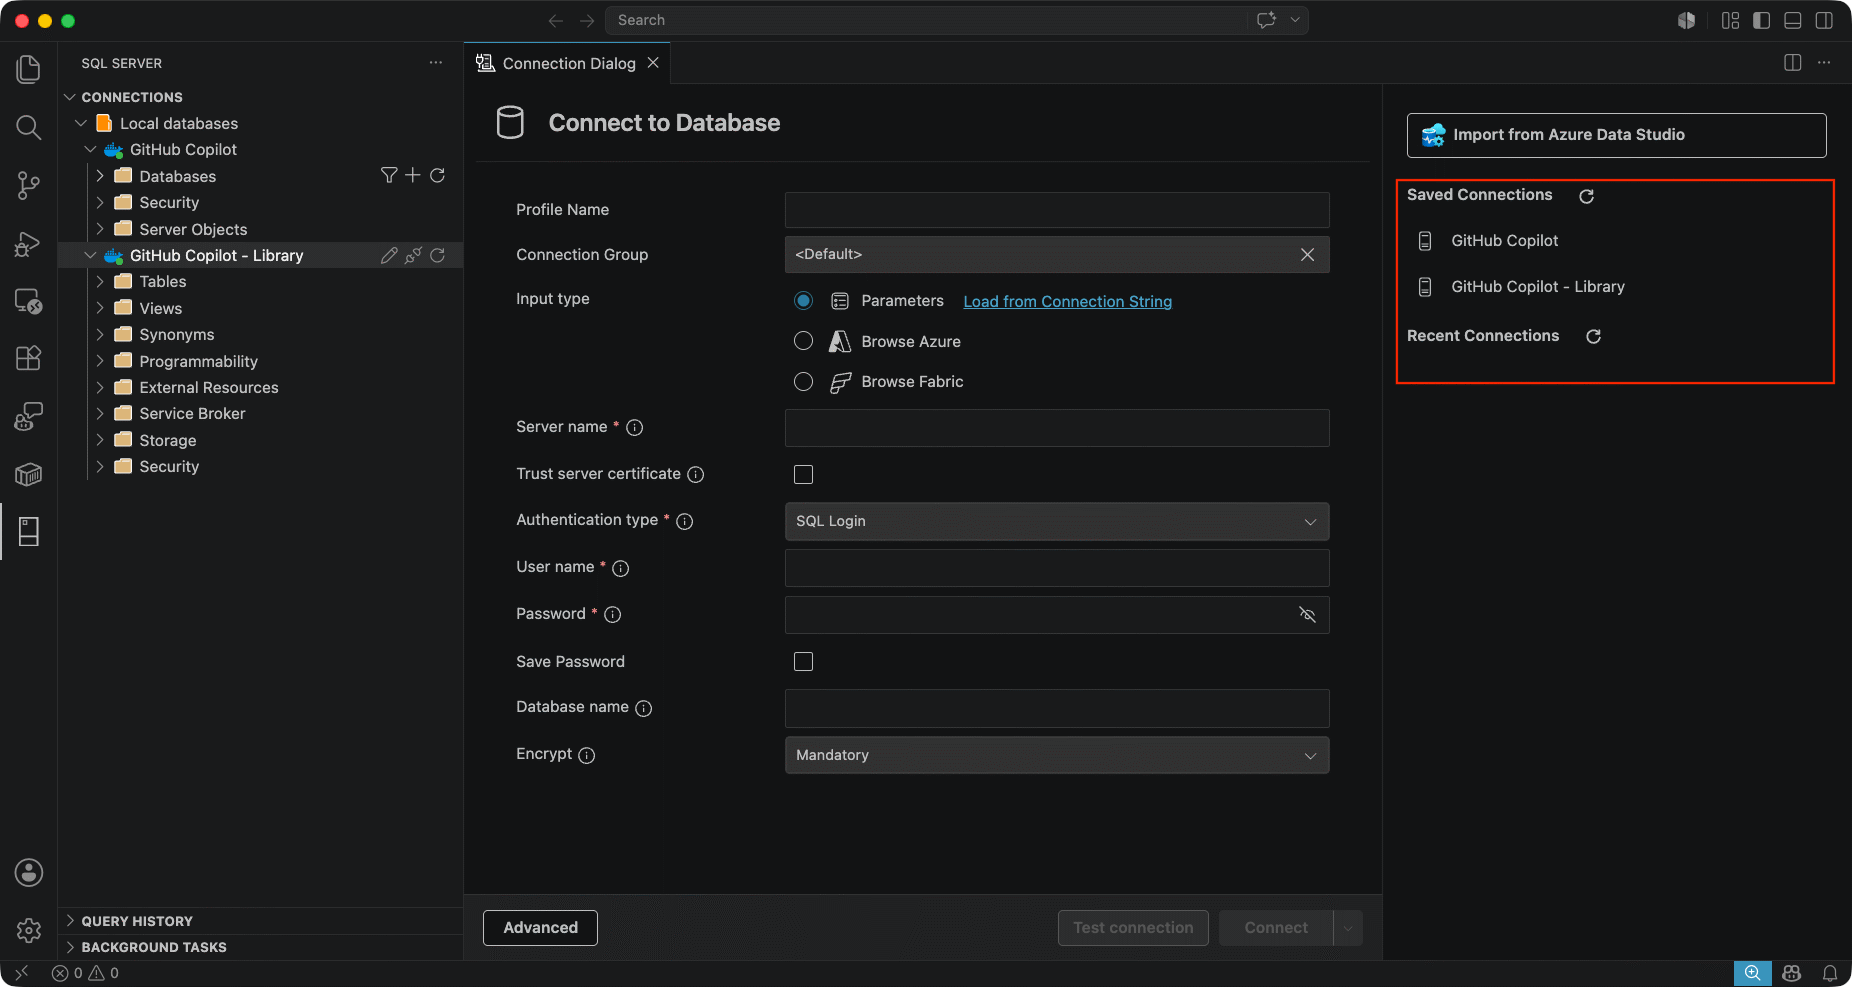
Task: Click the Profile Name input field
Action: 1057,210
